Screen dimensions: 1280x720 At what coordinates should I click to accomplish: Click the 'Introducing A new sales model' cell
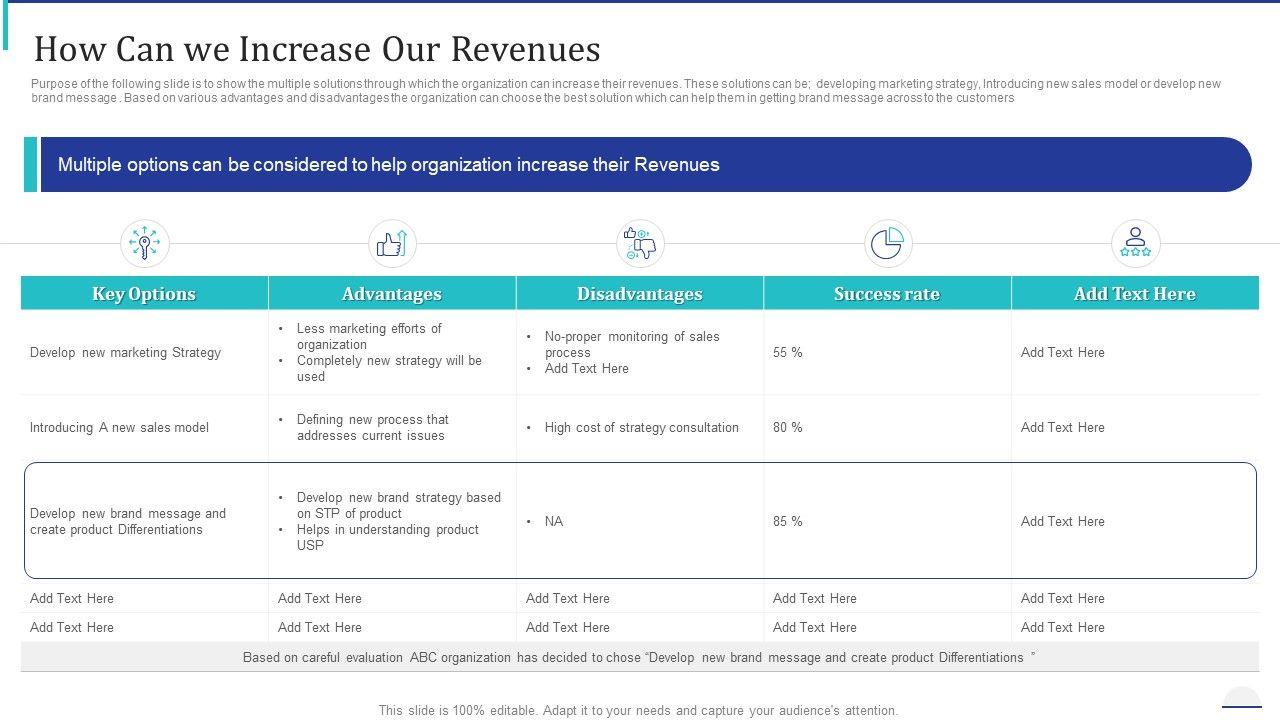(x=119, y=428)
